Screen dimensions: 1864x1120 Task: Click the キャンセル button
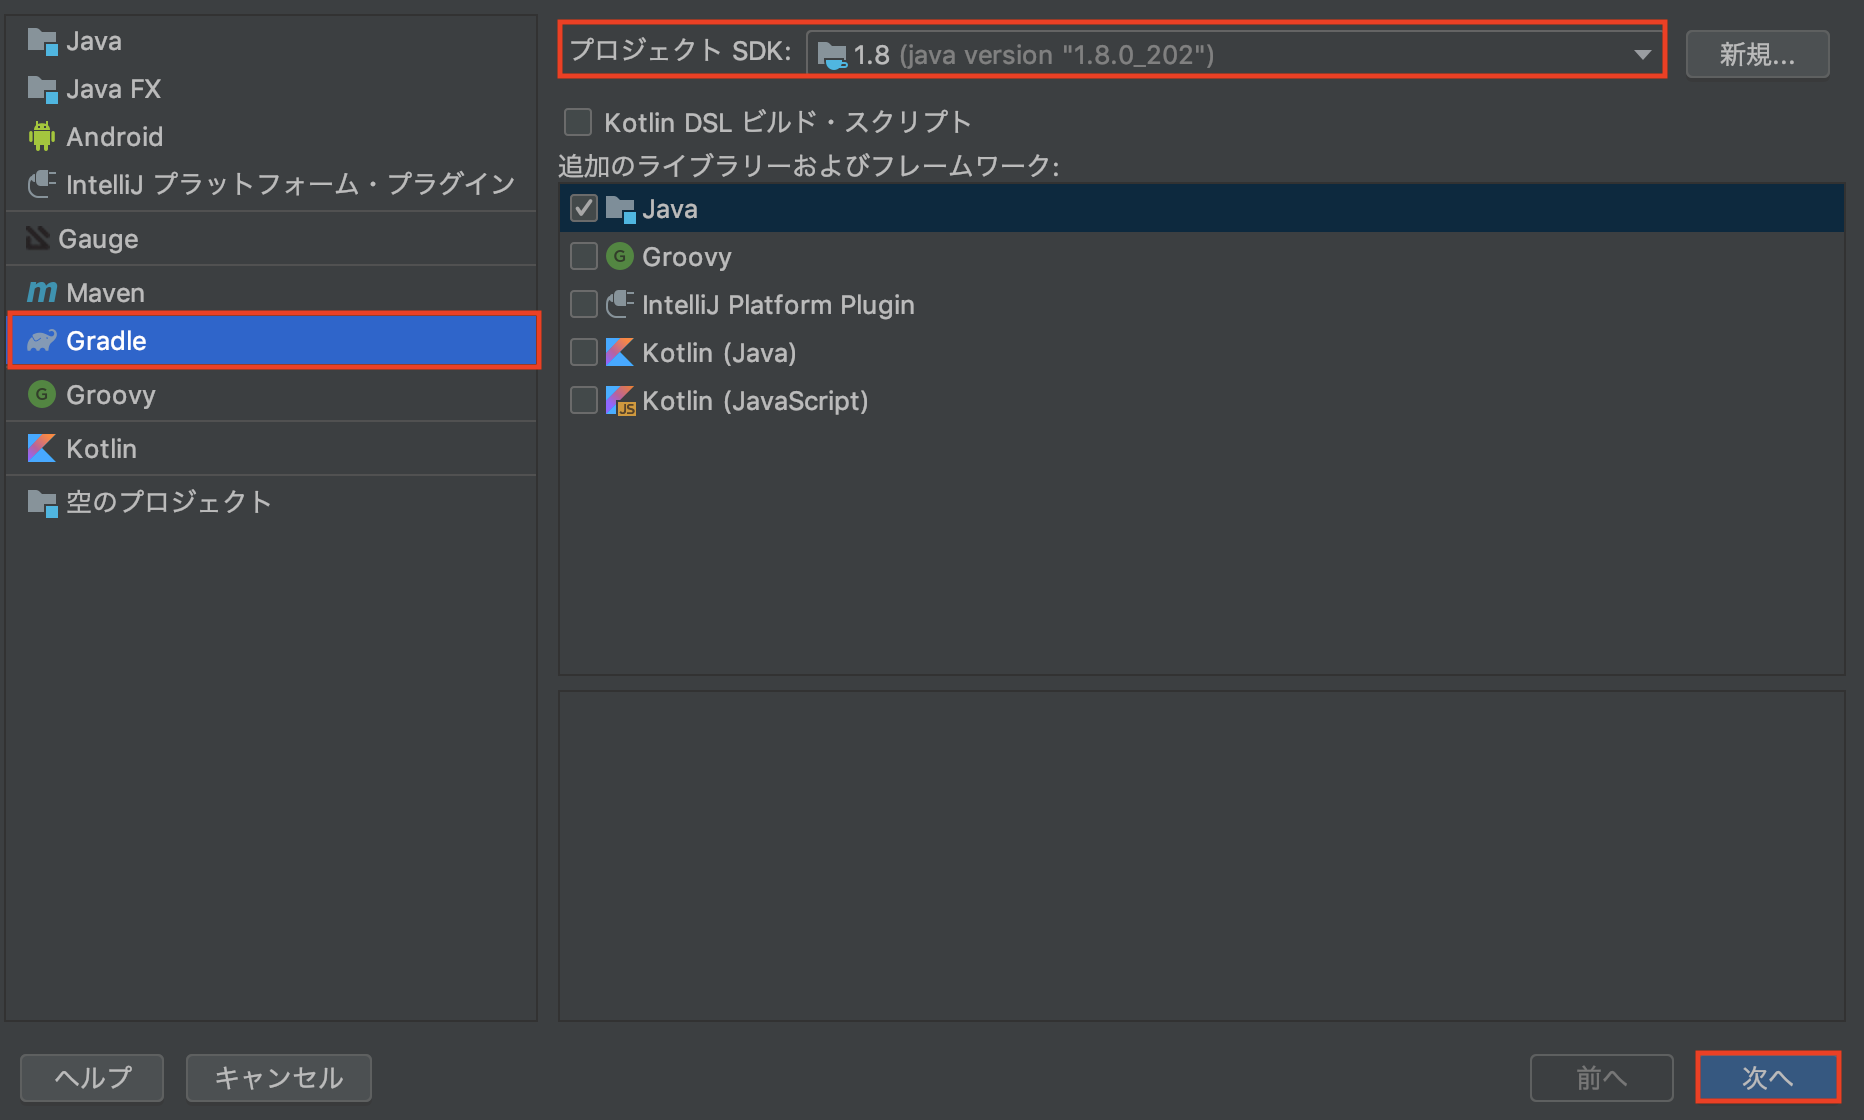278,1077
